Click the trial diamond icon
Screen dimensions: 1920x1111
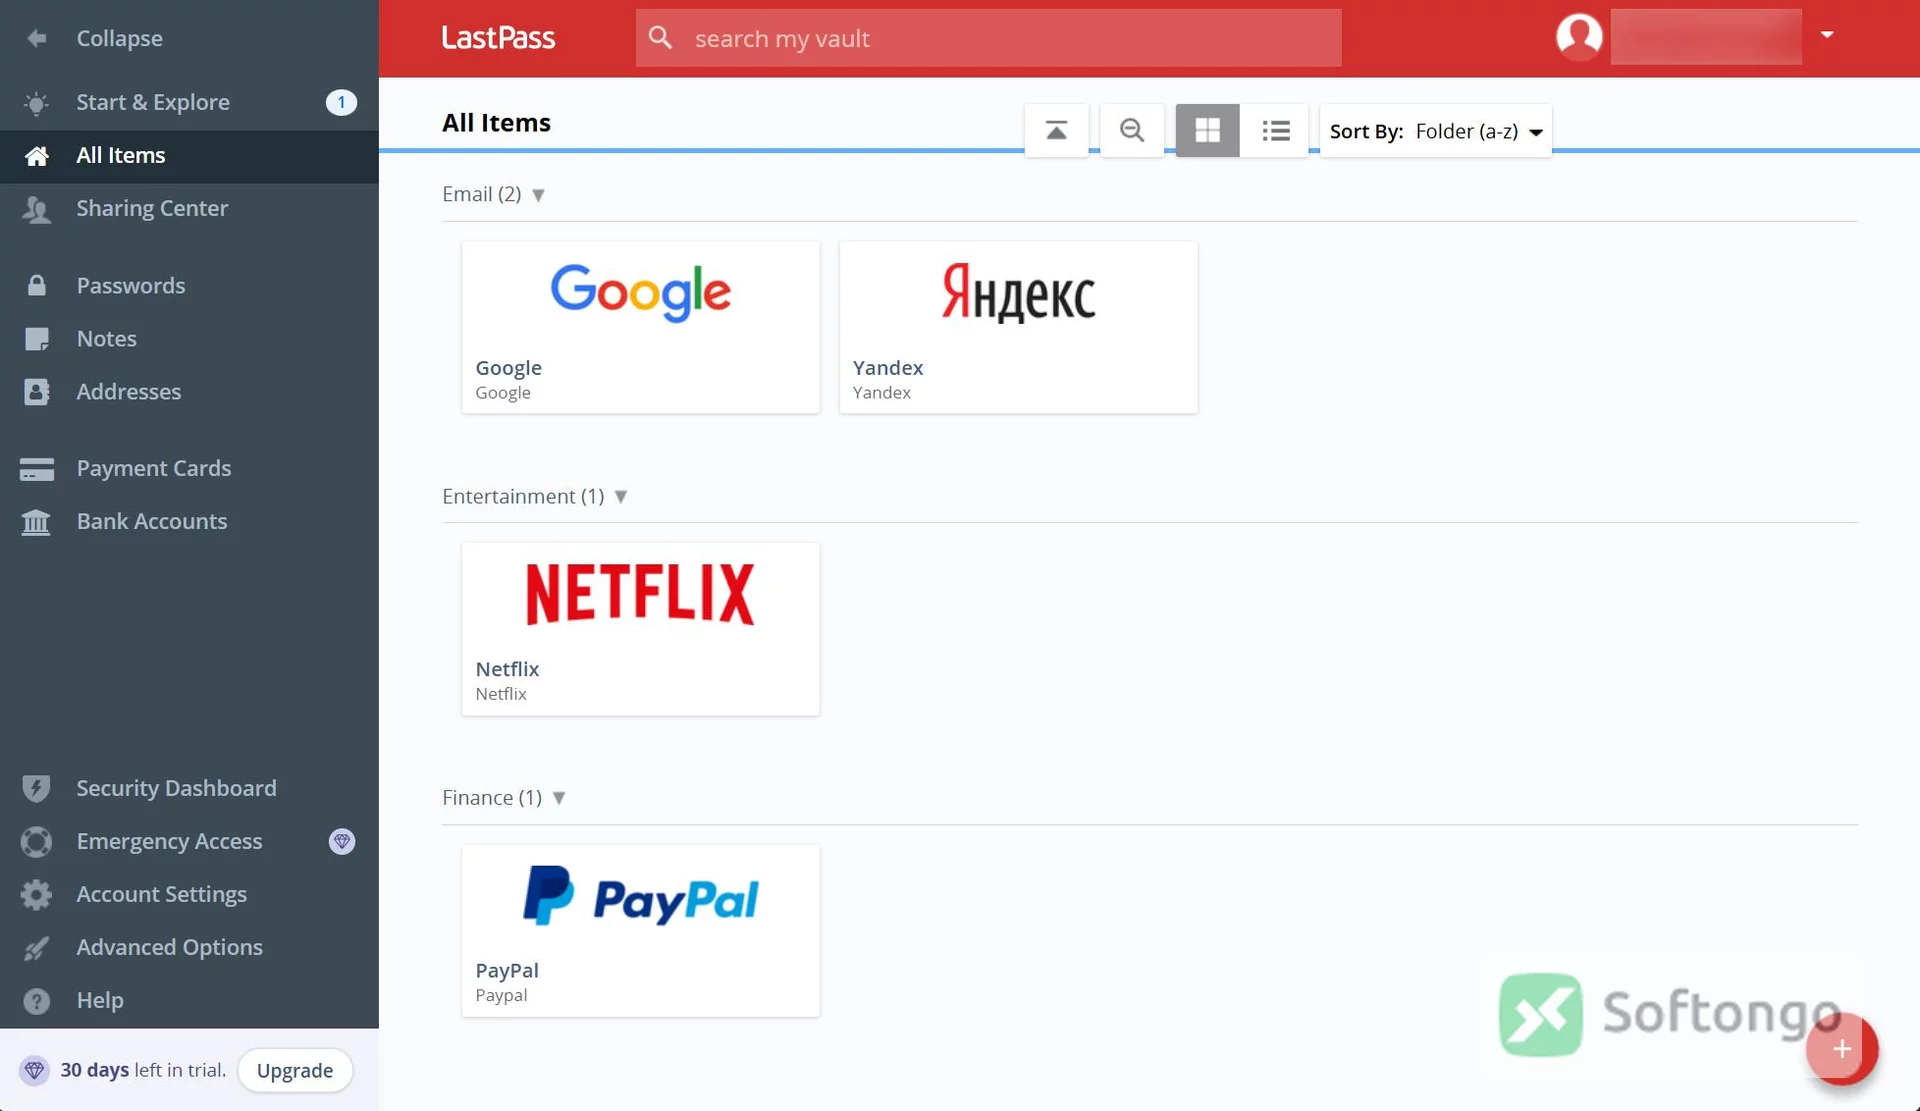pyautogui.click(x=34, y=1070)
